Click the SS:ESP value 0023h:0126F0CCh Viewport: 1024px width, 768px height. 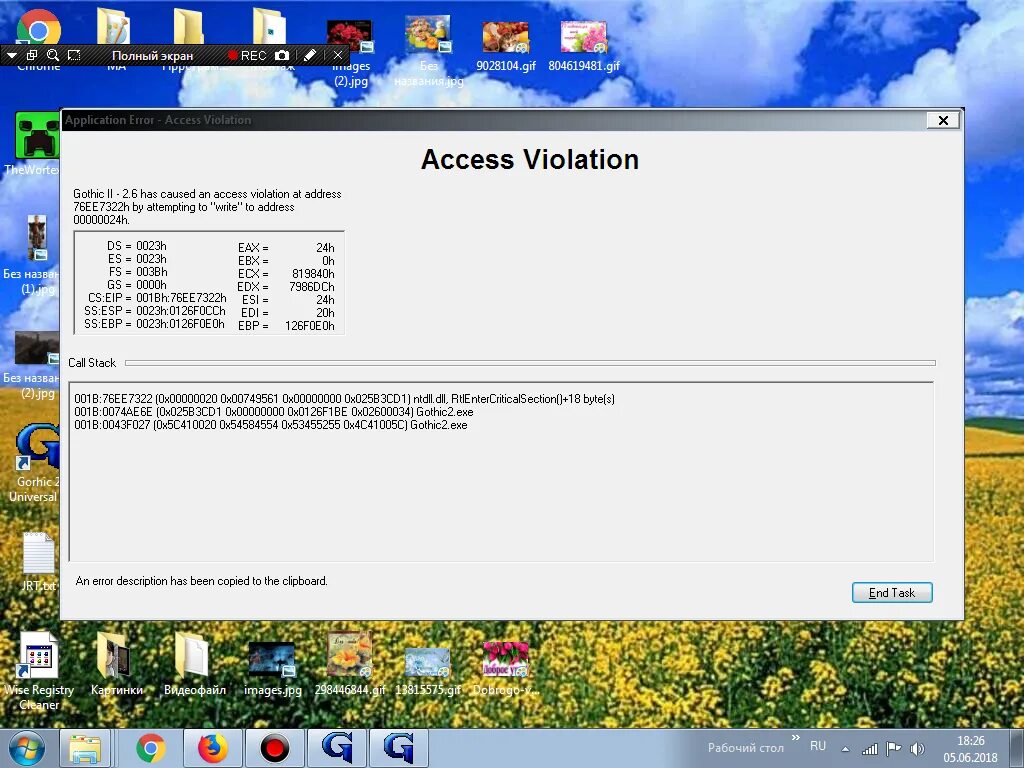pos(181,311)
